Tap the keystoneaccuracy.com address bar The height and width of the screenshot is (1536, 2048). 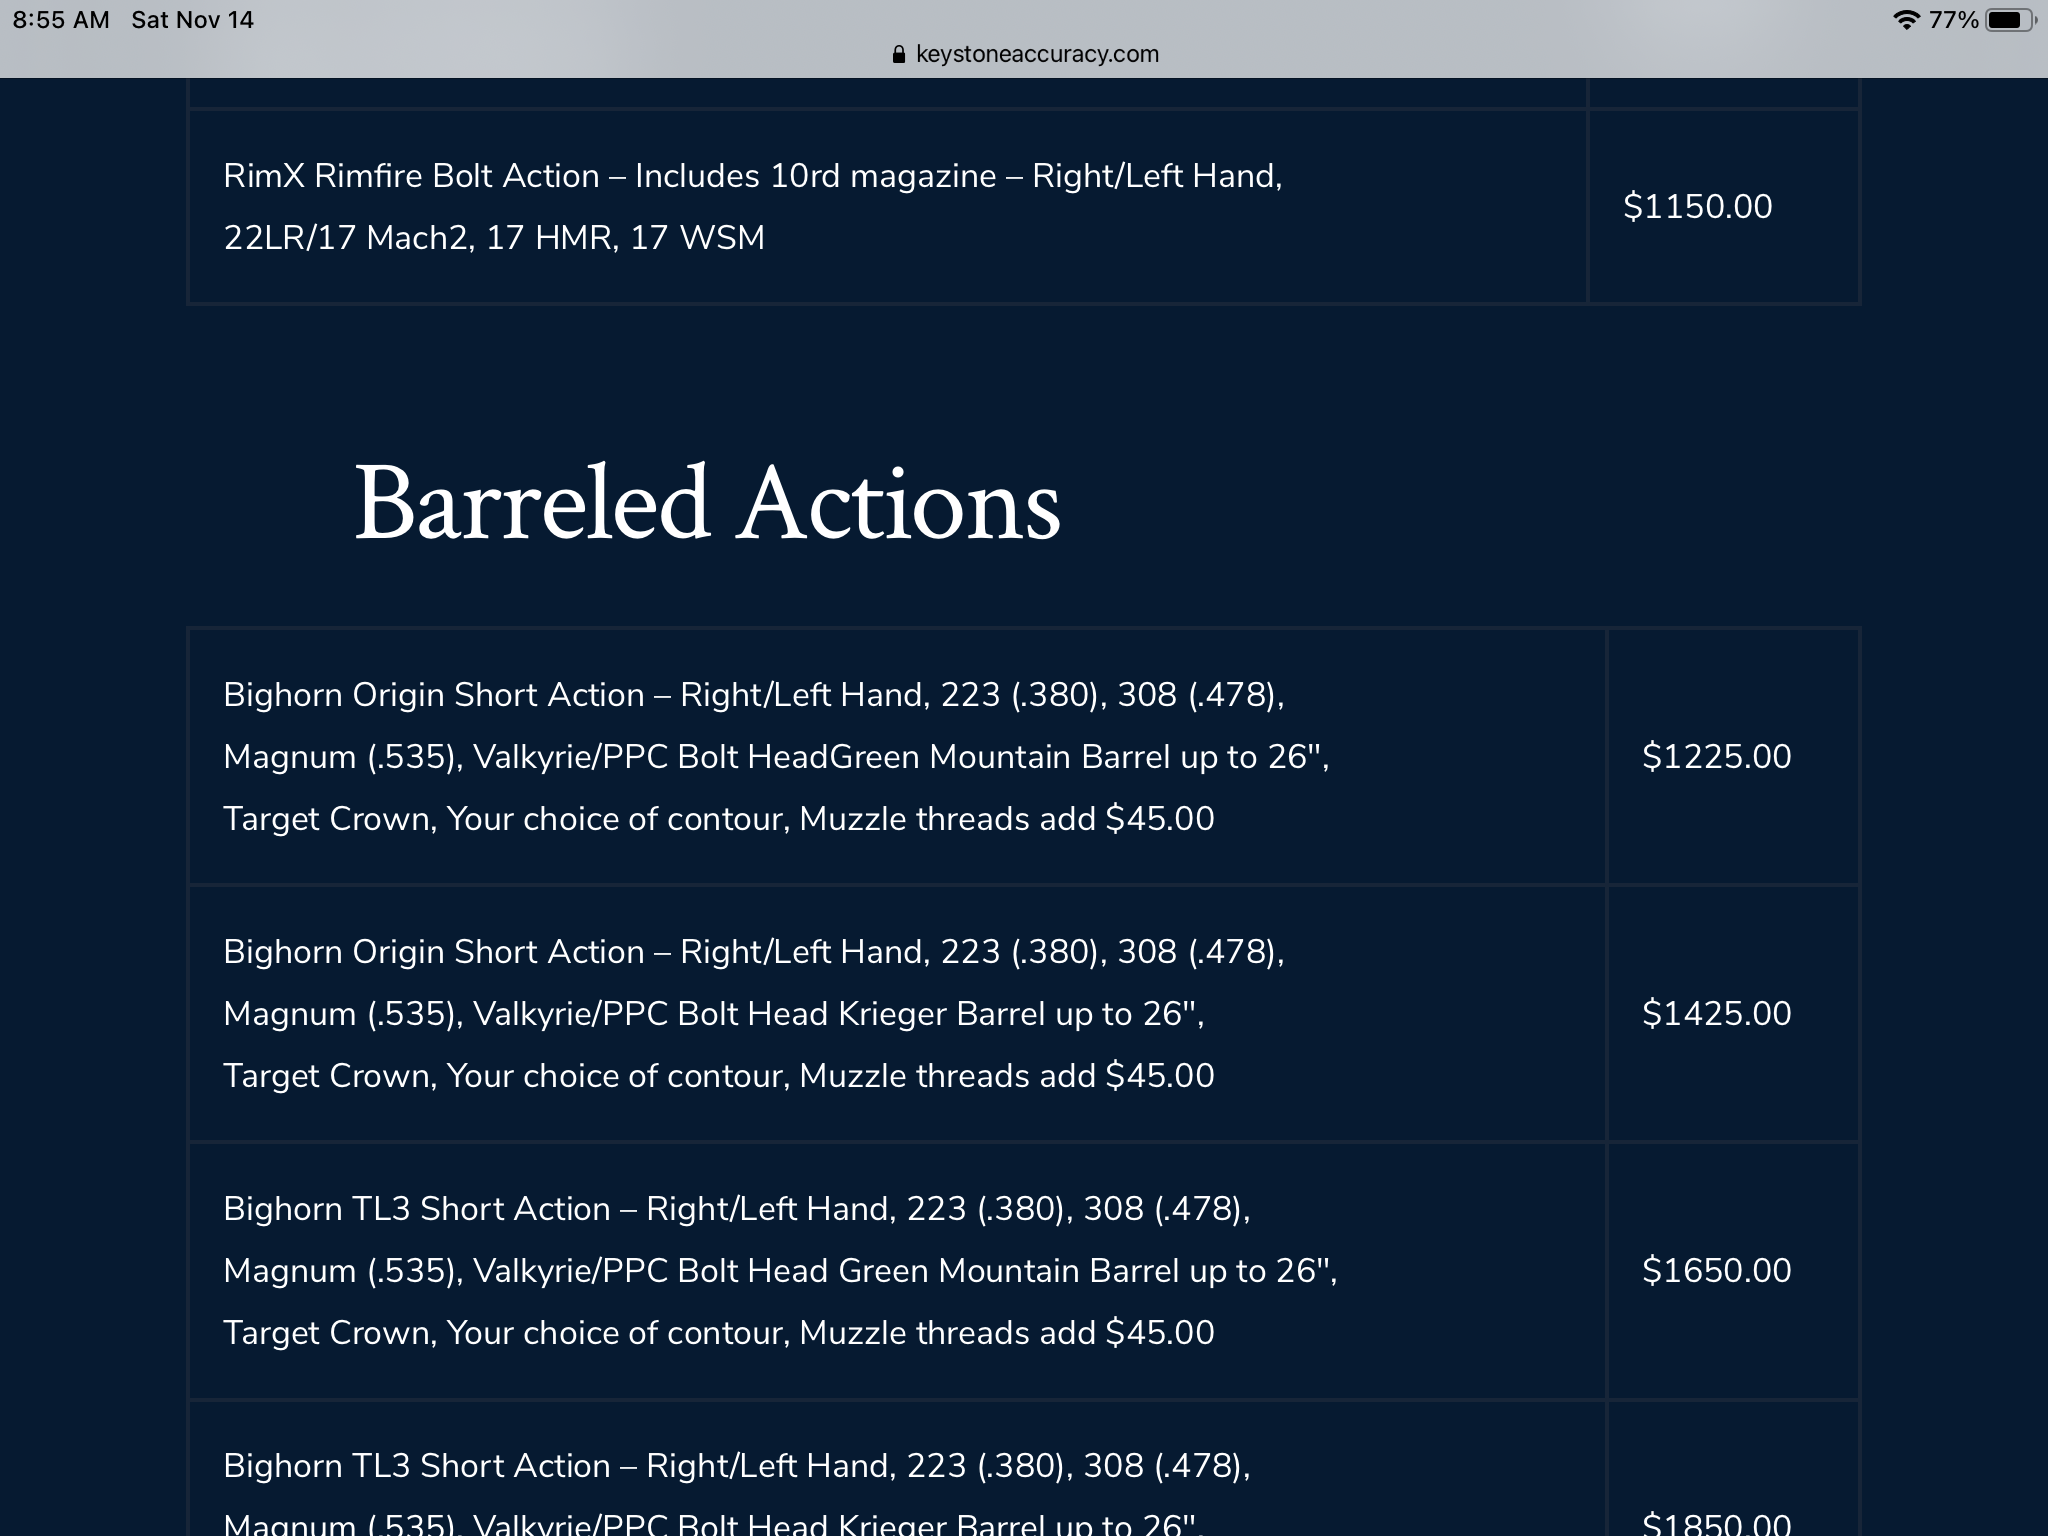[x=1036, y=54]
